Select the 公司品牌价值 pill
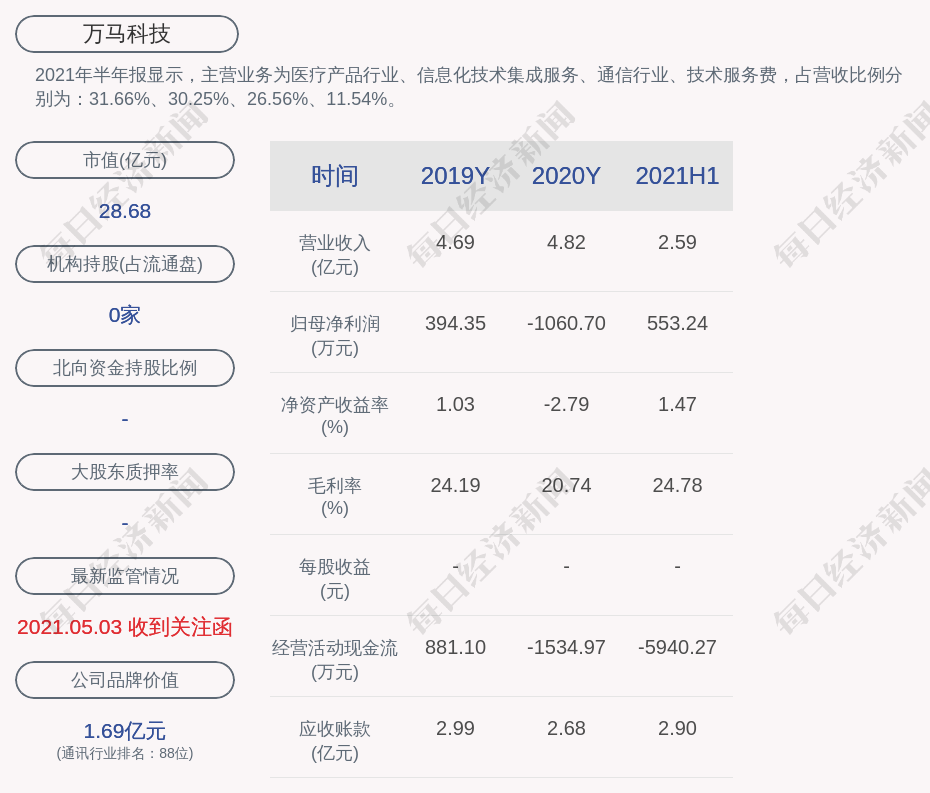Viewport: 930px width, 793px height. [x=125, y=680]
